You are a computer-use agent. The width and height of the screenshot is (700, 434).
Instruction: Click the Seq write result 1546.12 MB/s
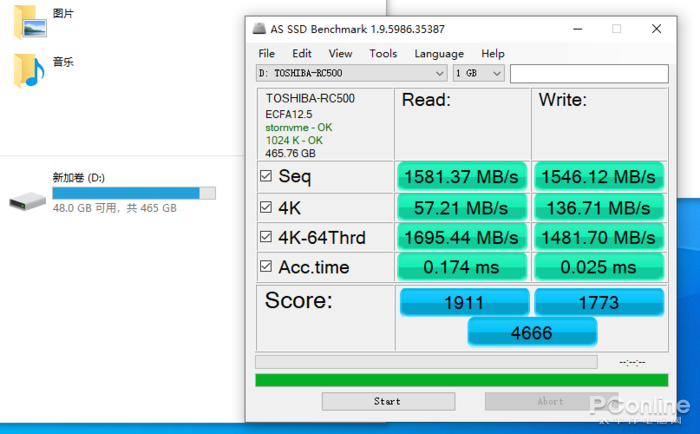click(599, 177)
